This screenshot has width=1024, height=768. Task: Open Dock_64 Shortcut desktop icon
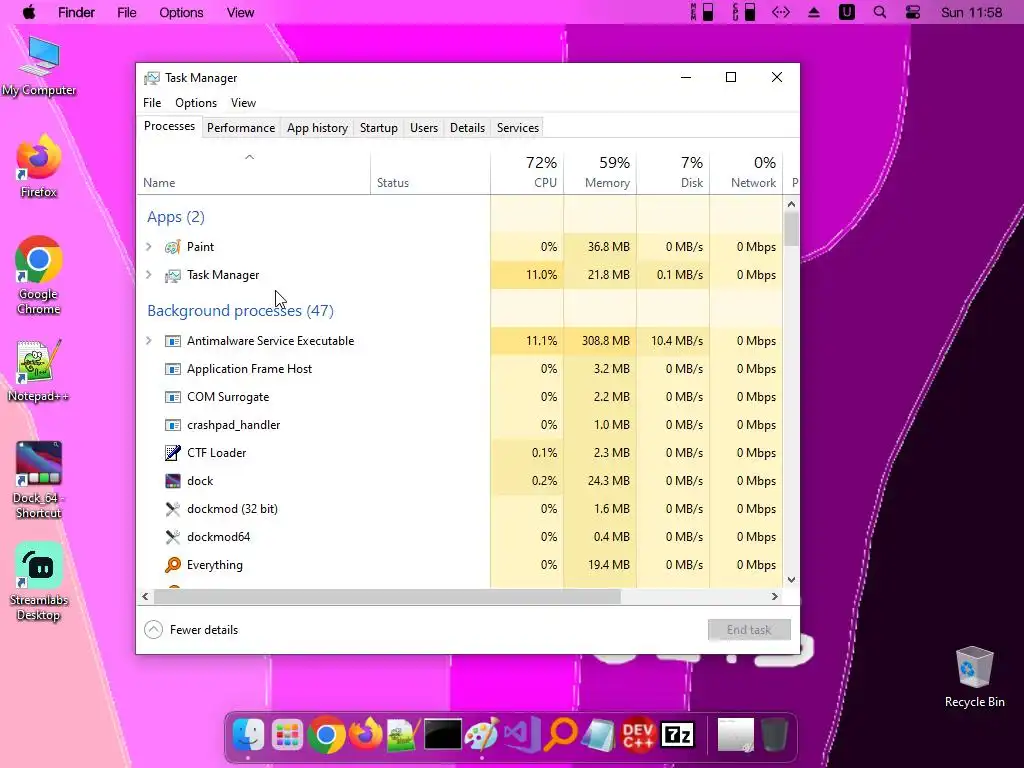click(x=39, y=480)
